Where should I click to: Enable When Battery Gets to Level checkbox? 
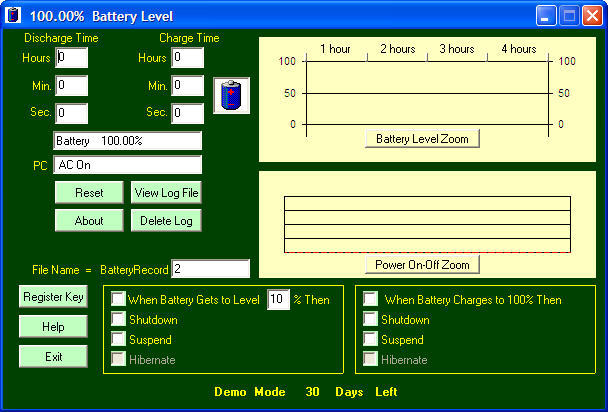119,299
